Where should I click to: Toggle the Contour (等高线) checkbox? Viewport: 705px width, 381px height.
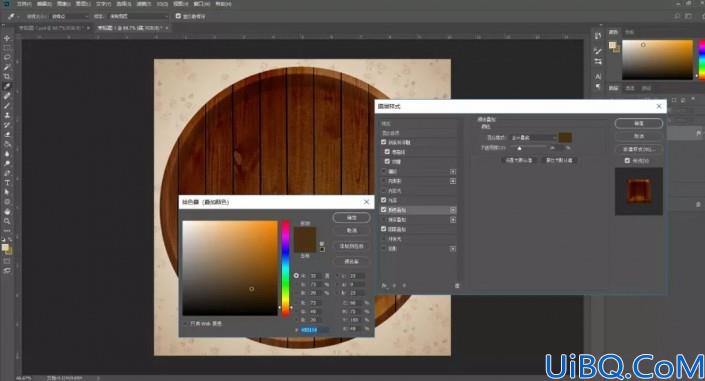coord(387,152)
